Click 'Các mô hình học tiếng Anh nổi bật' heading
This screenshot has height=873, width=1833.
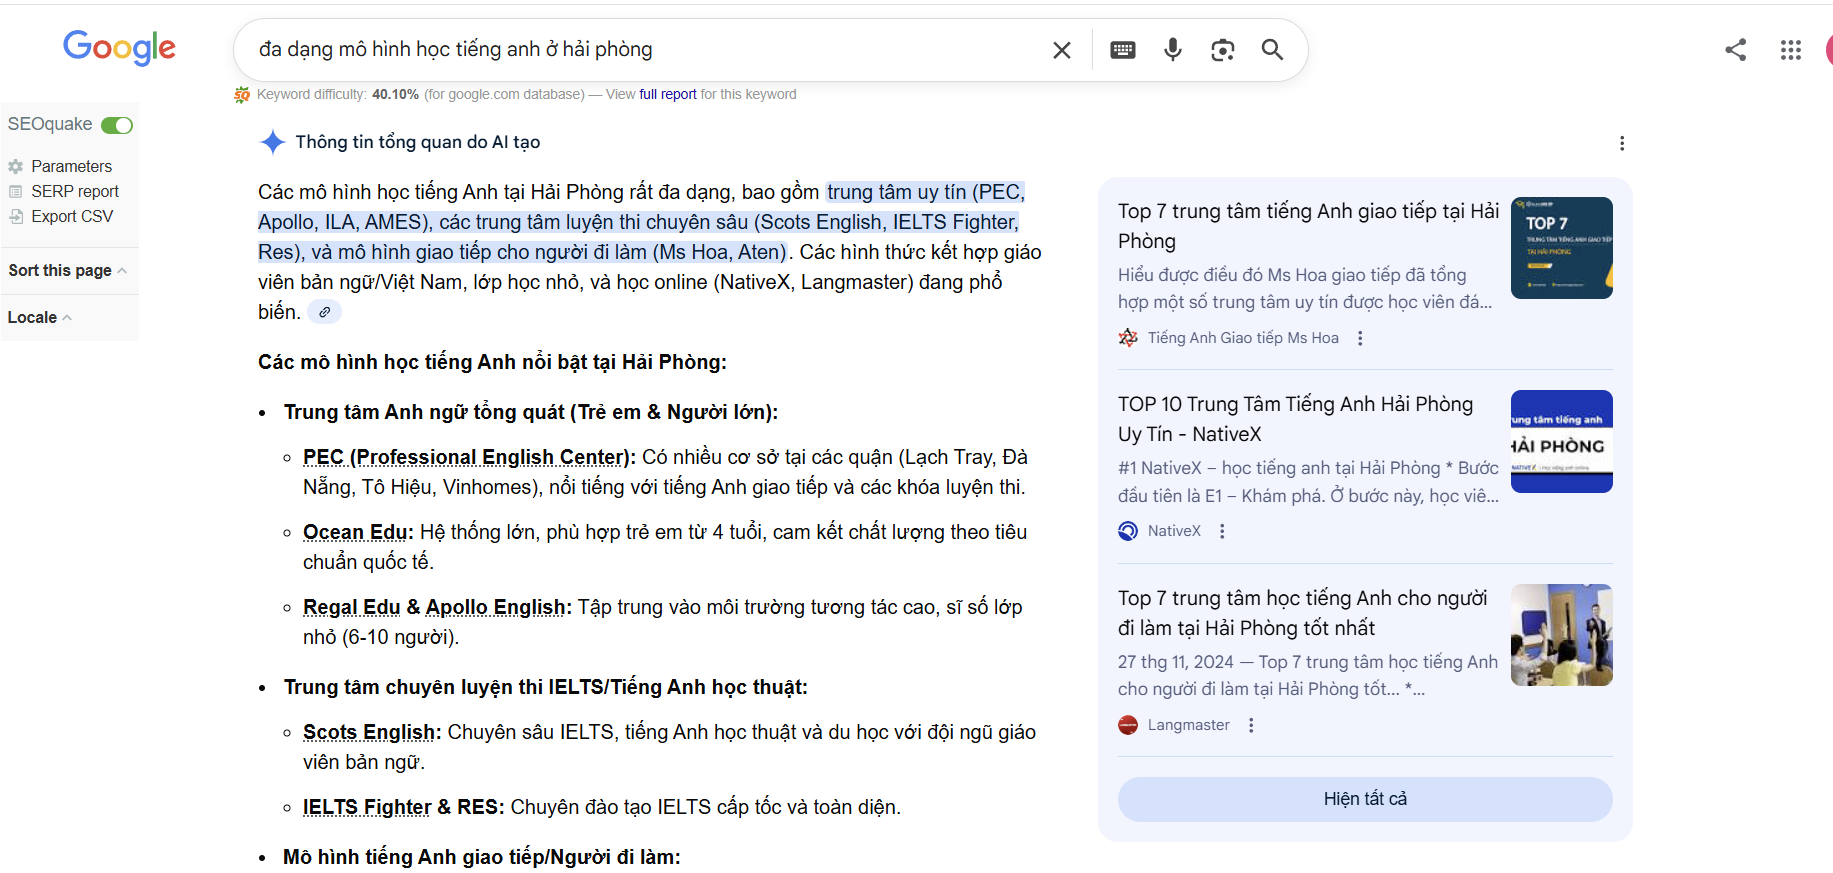point(492,362)
